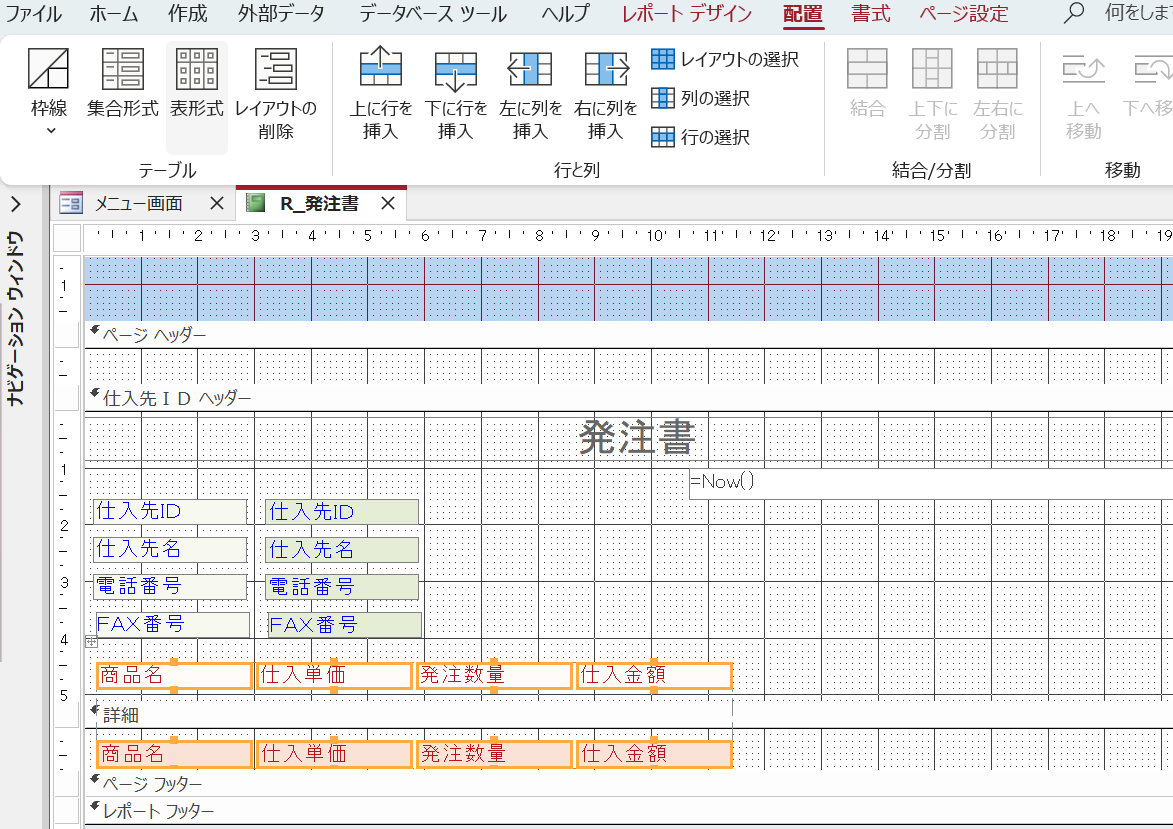Click the search magnifier icon
The width and height of the screenshot is (1173, 829).
[x=1074, y=13]
